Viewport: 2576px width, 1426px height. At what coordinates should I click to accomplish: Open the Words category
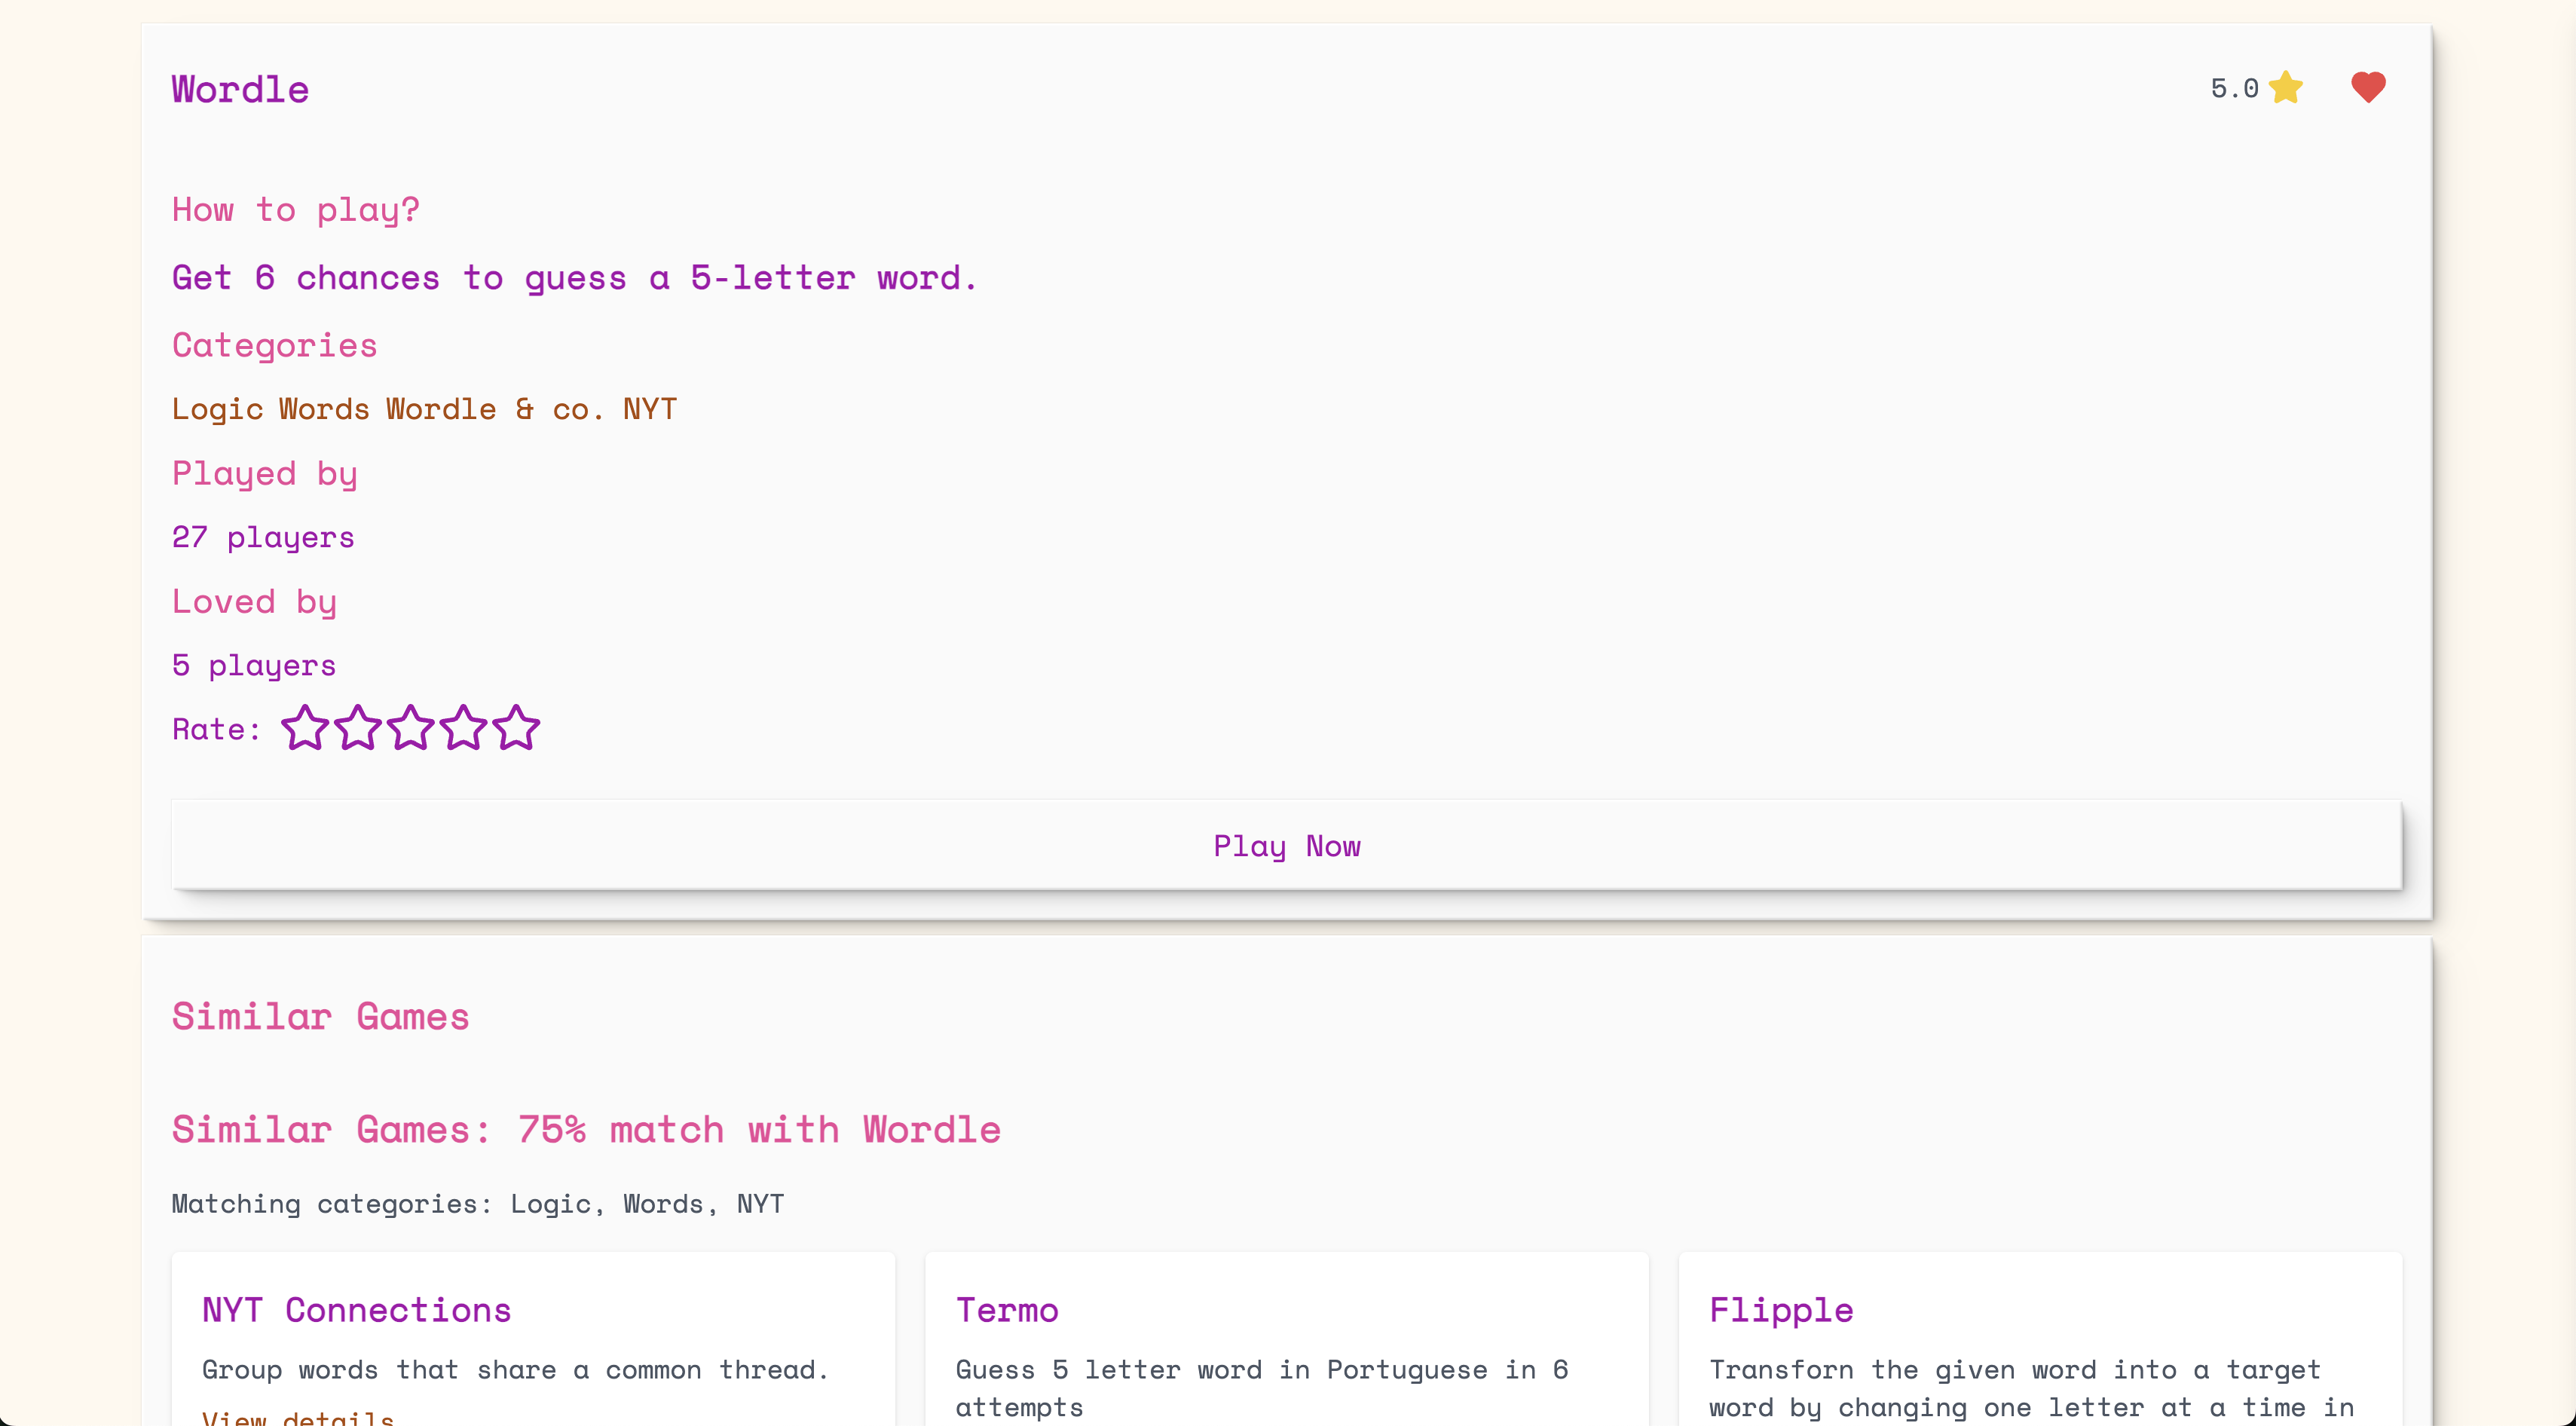coord(324,410)
